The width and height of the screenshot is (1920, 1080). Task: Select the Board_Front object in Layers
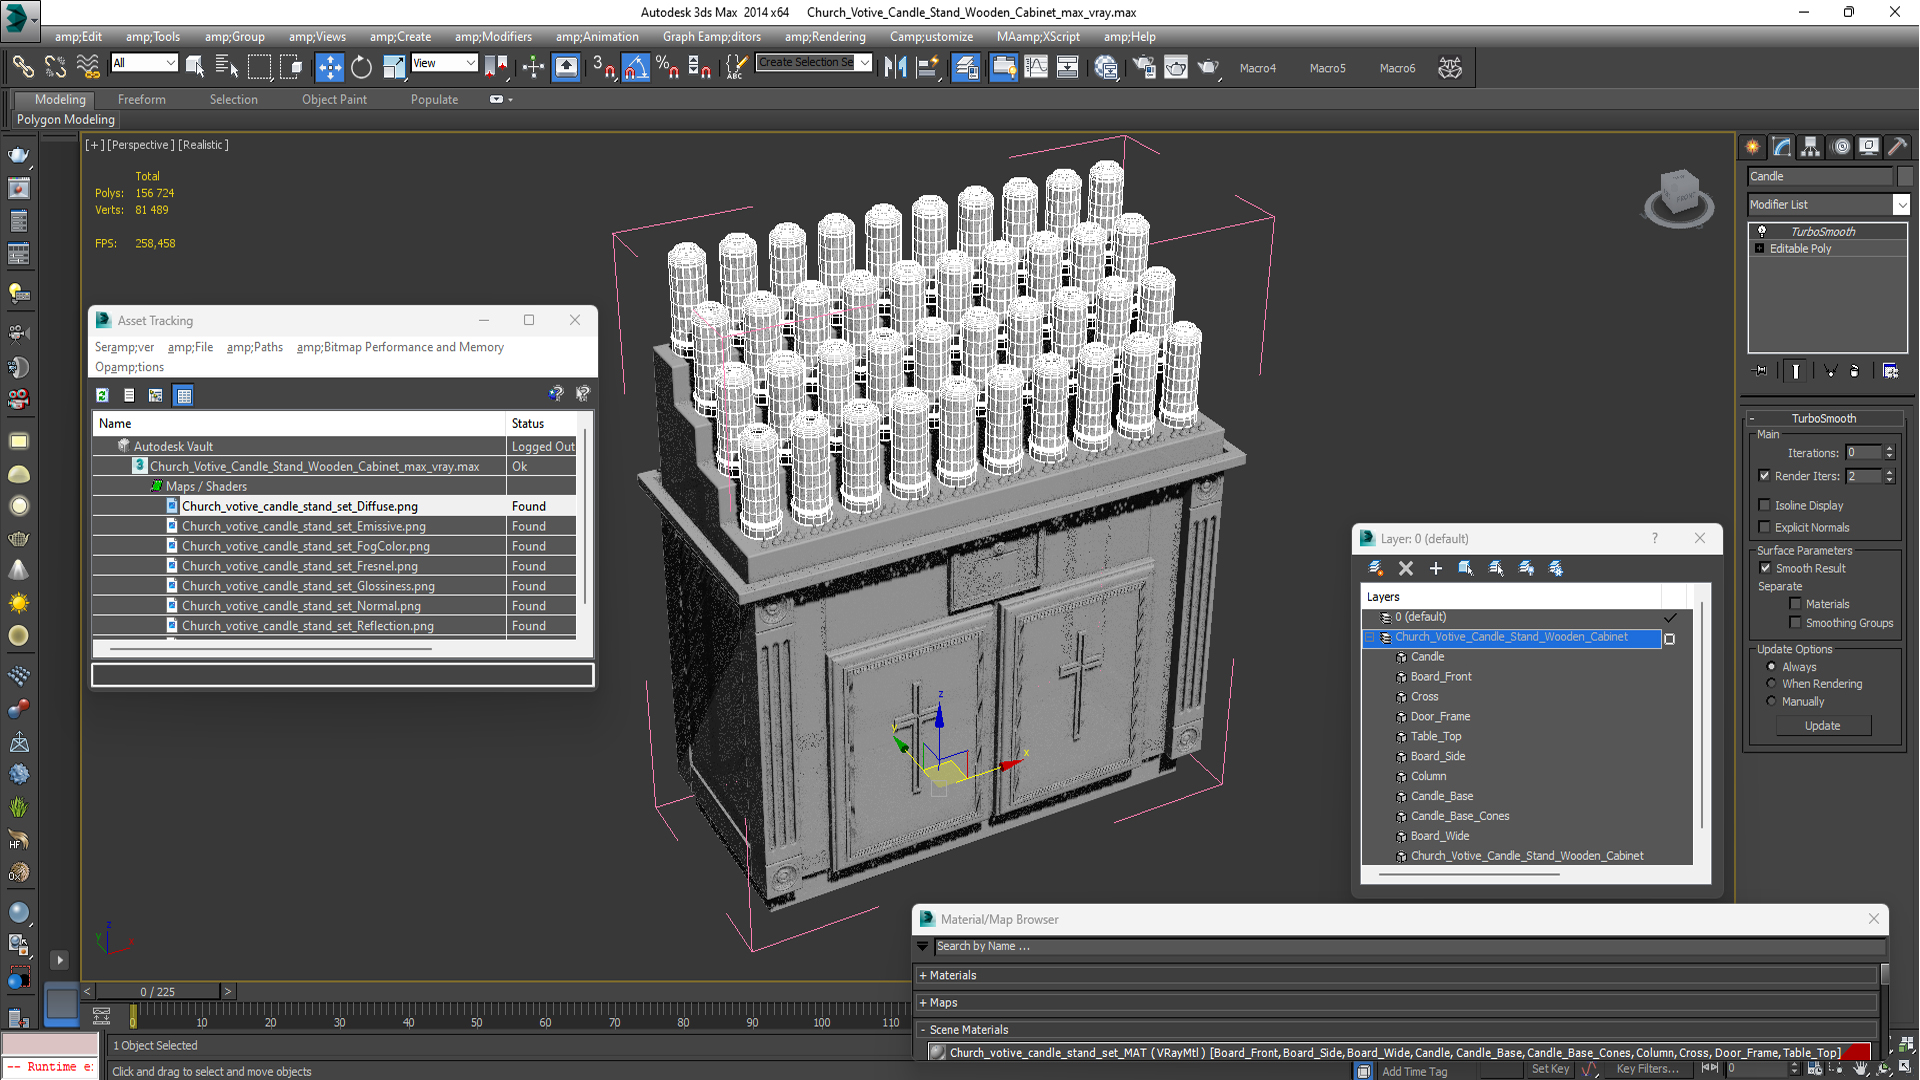pos(1440,677)
